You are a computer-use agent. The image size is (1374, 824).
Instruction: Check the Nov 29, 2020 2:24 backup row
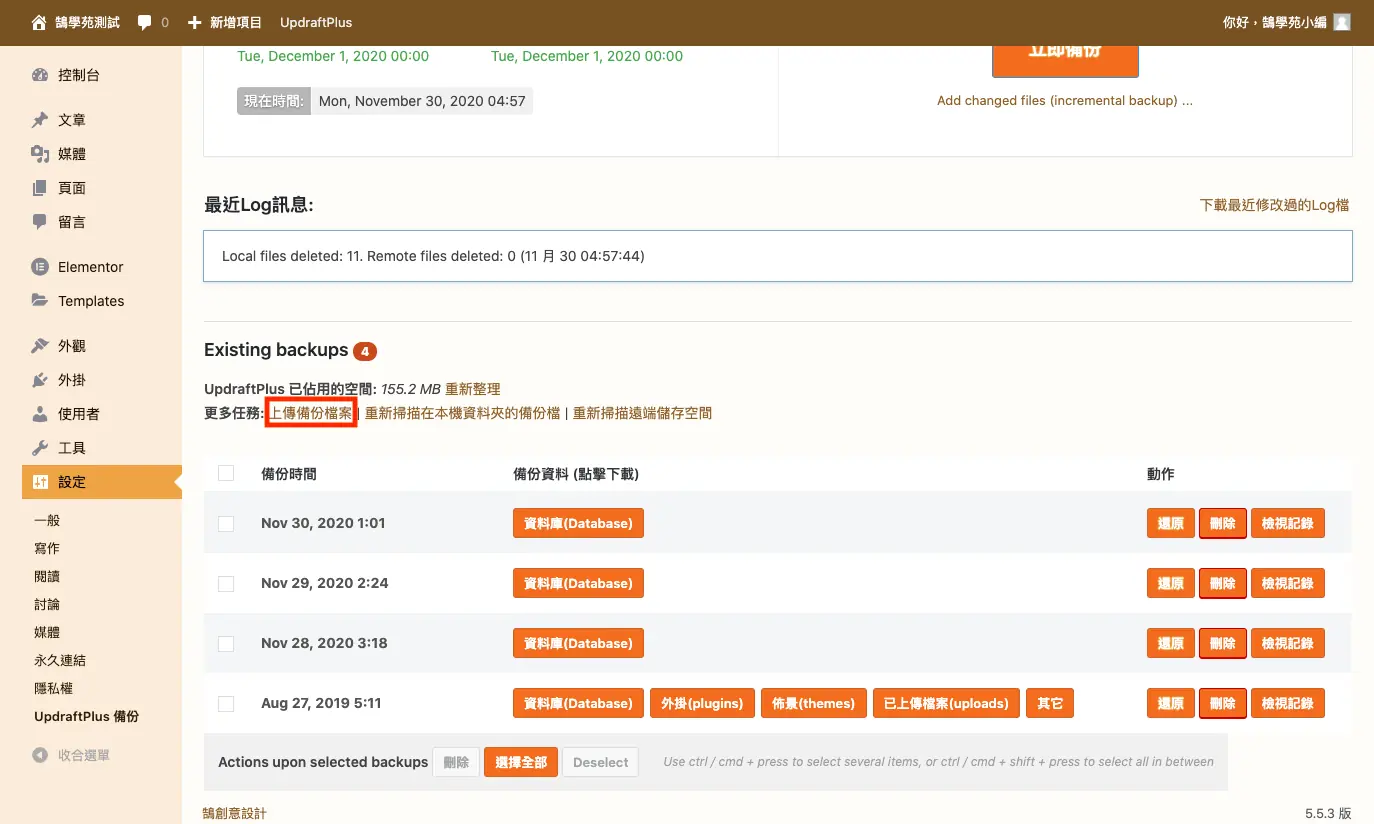tap(226, 583)
